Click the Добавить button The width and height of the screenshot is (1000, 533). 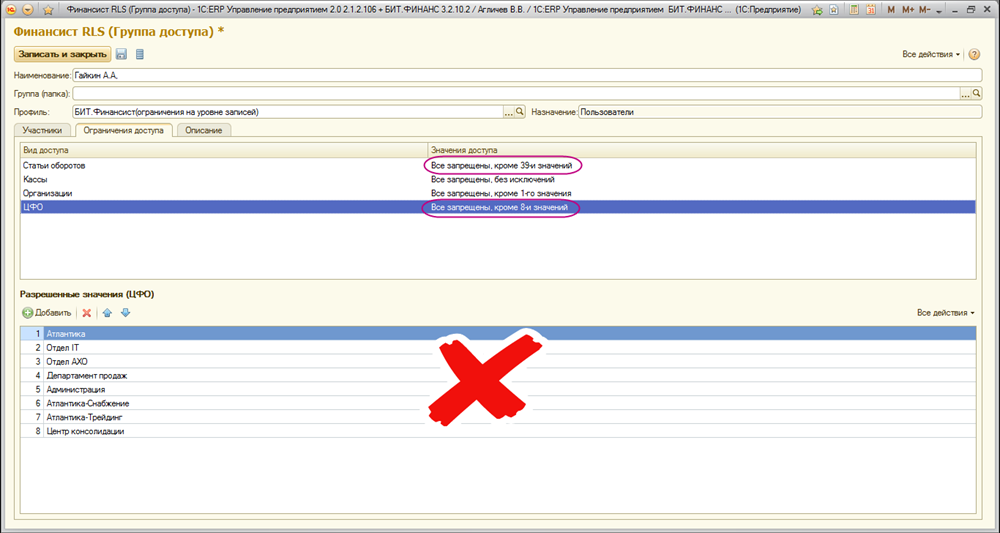point(46,313)
